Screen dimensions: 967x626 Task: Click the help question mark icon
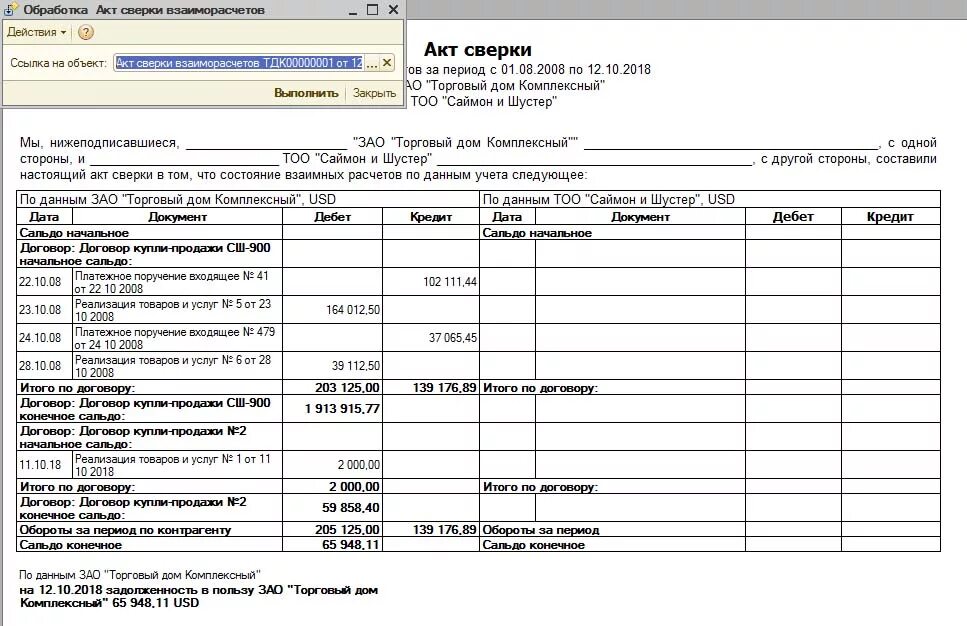click(86, 32)
